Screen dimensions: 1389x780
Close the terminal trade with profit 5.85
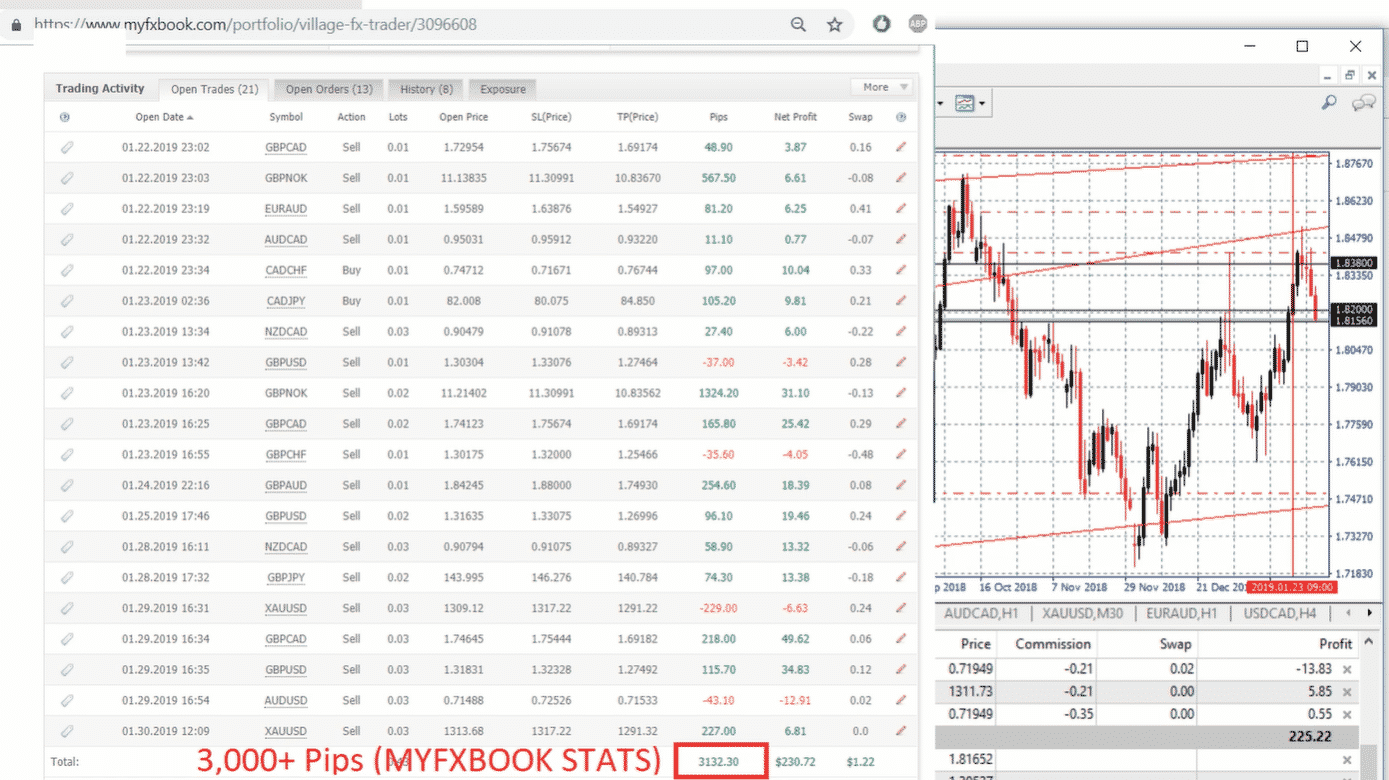[x=1347, y=692]
